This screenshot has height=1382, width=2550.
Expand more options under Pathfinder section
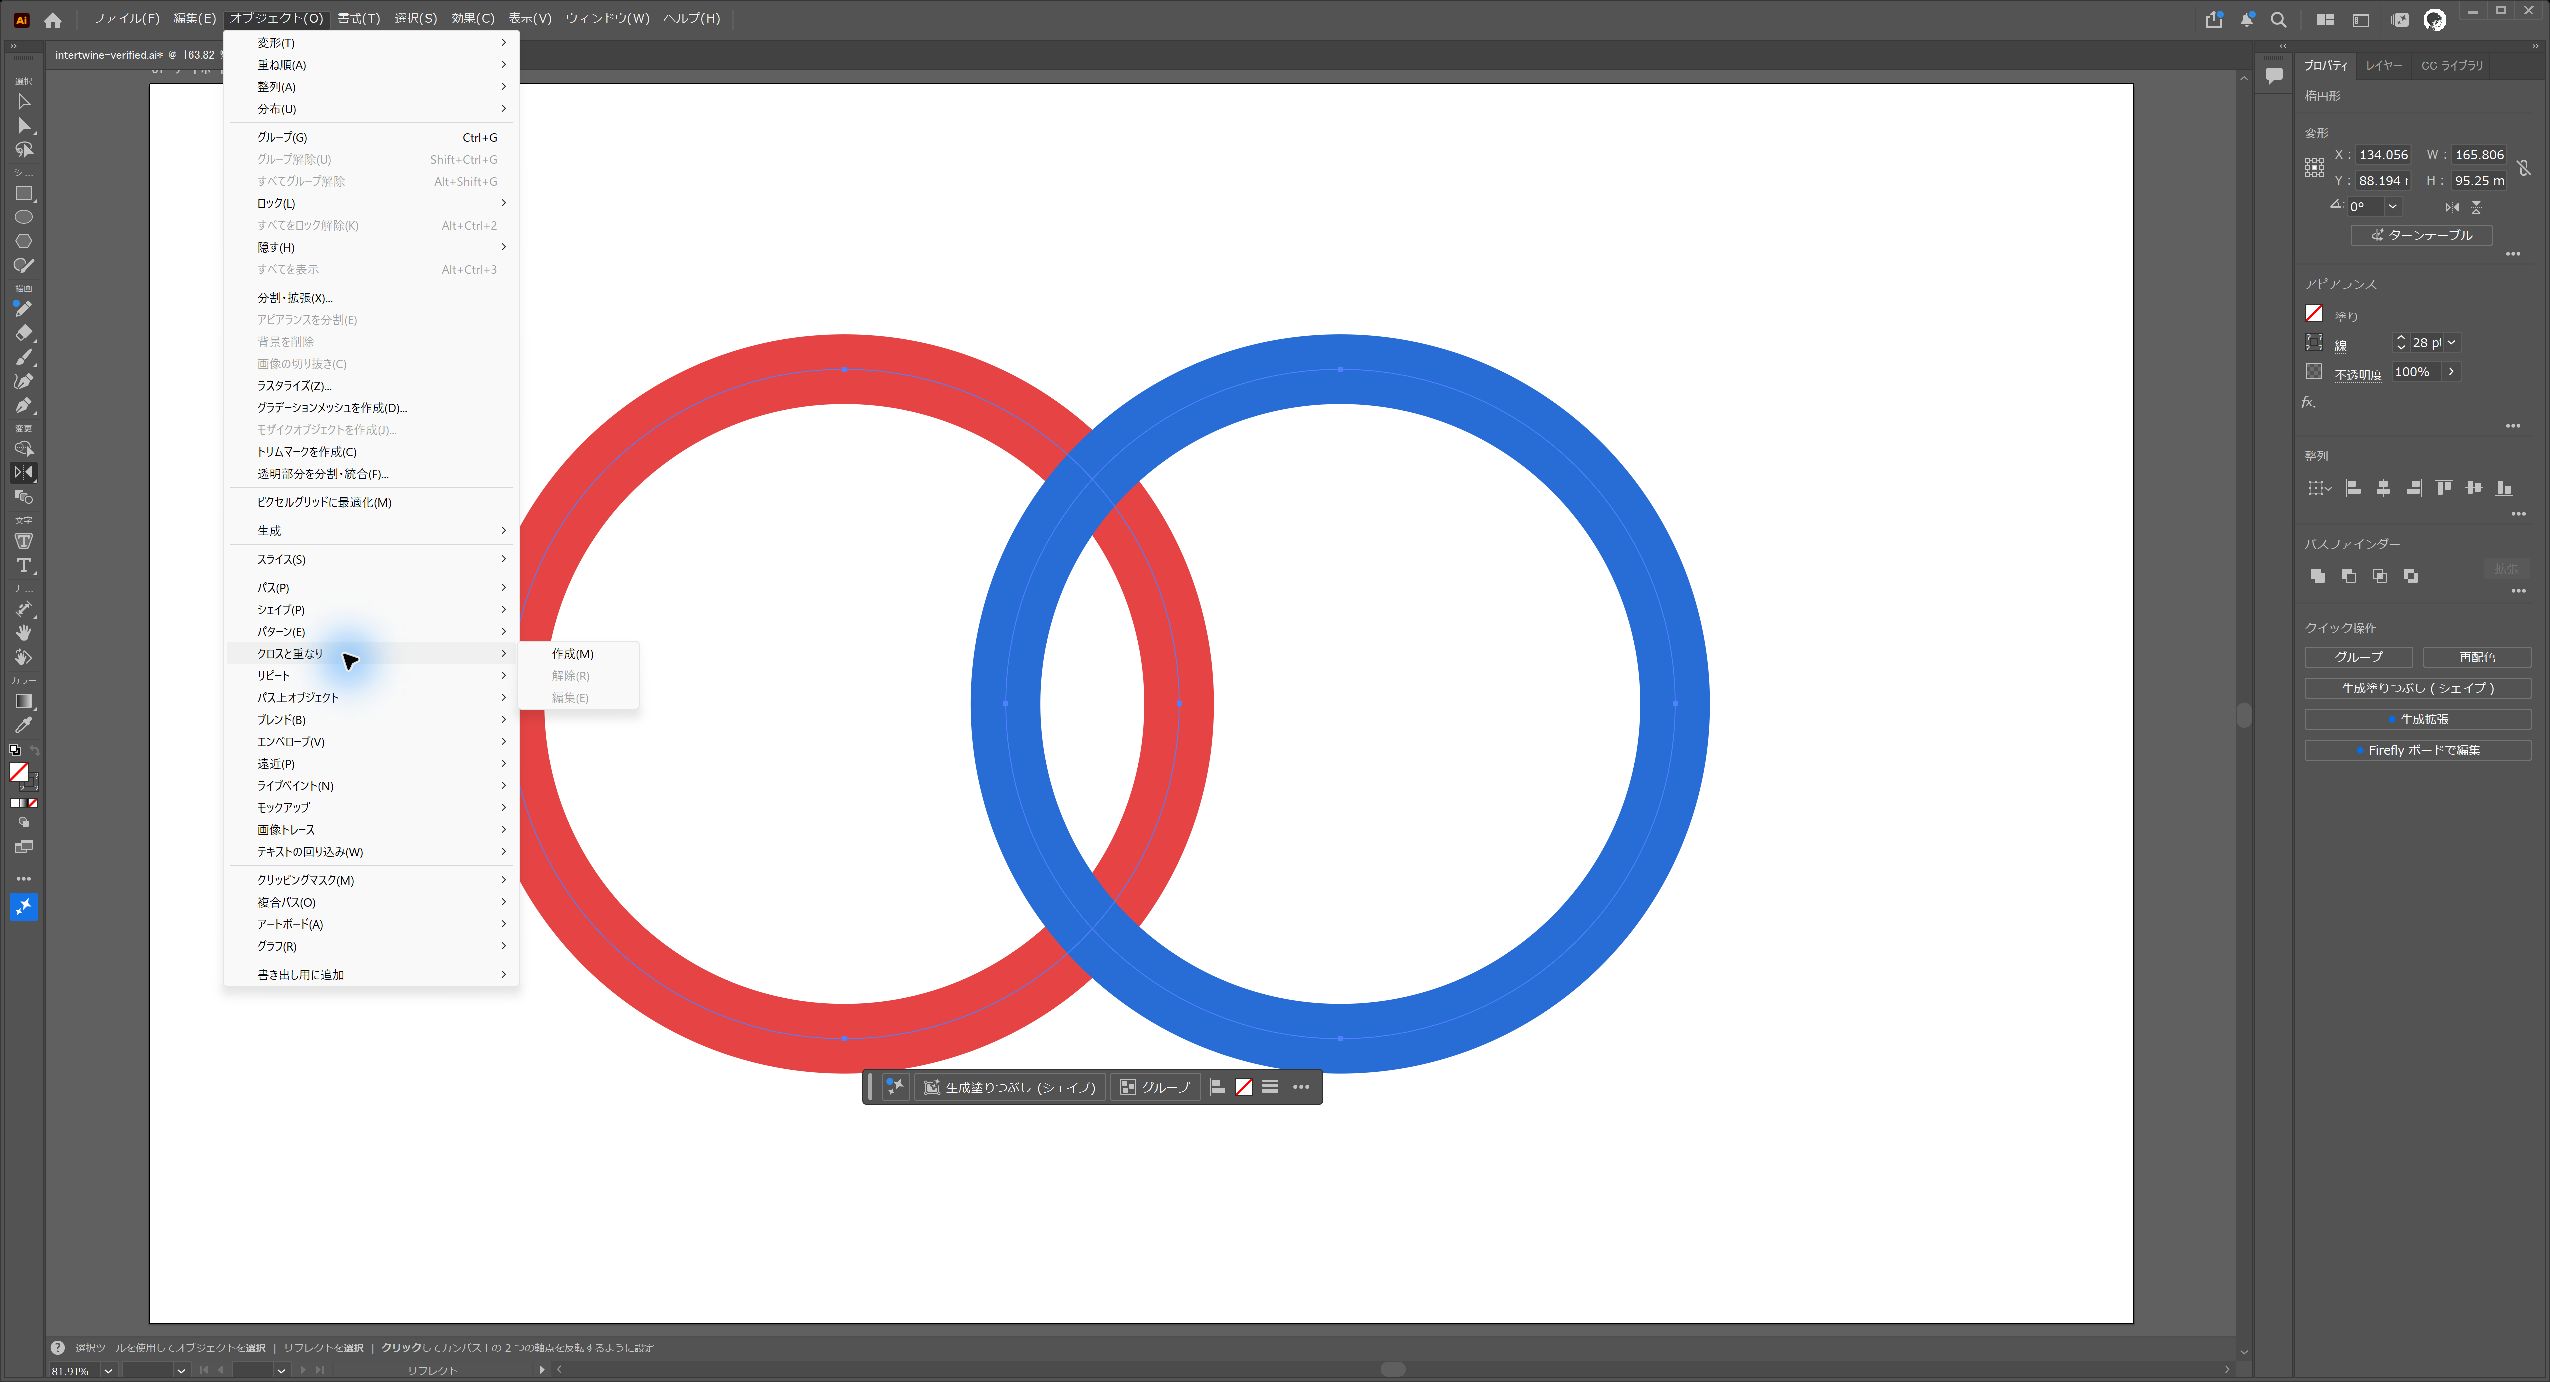click(x=2518, y=591)
